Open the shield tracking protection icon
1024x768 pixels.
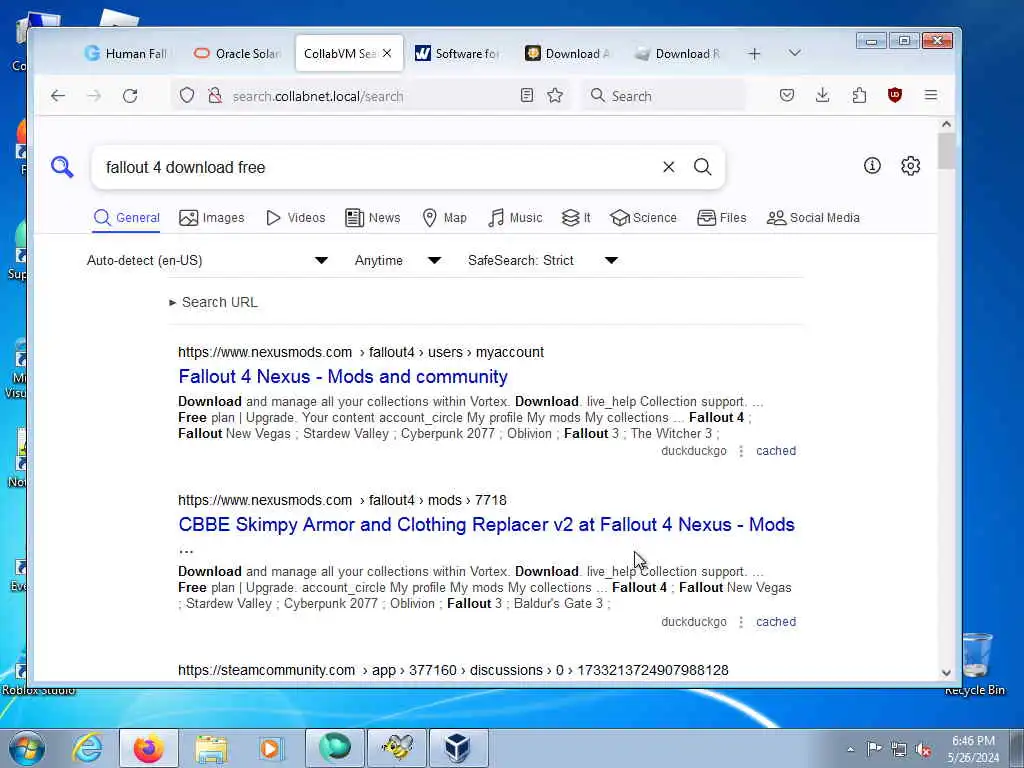point(187,95)
